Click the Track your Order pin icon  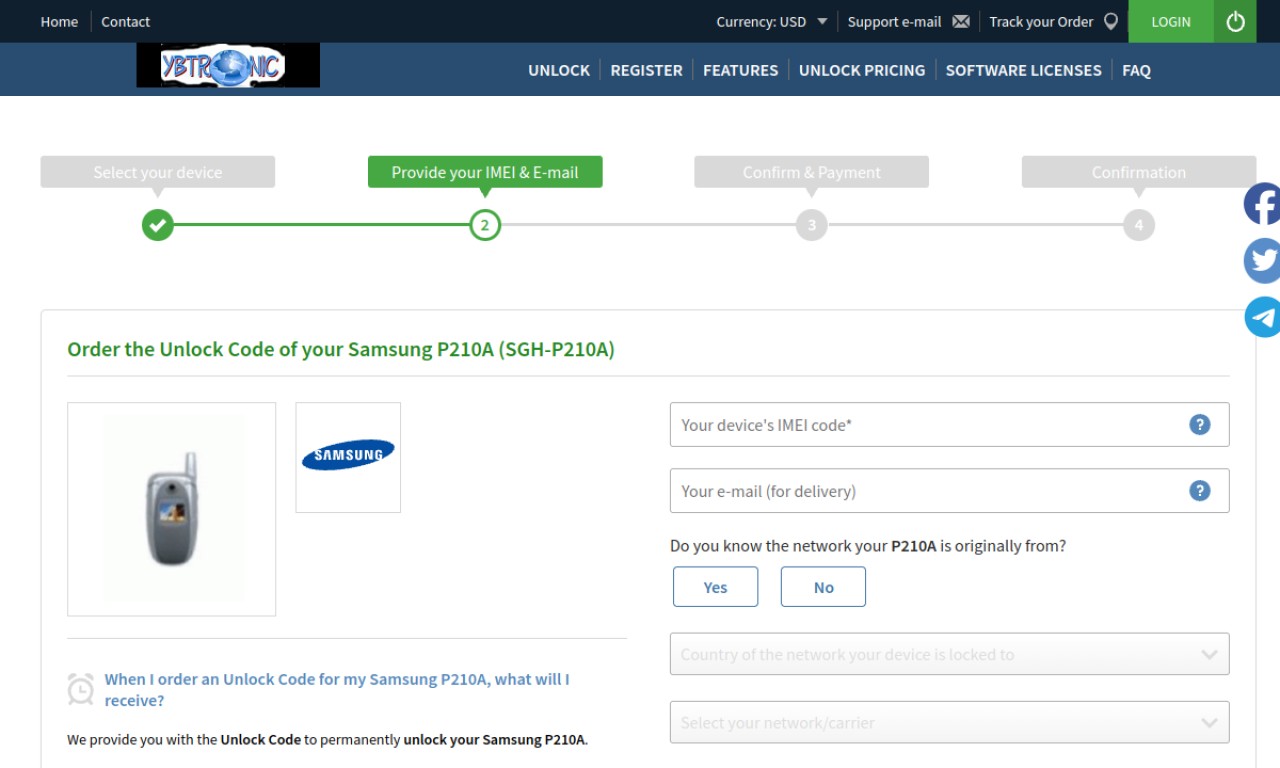coord(1111,21)
